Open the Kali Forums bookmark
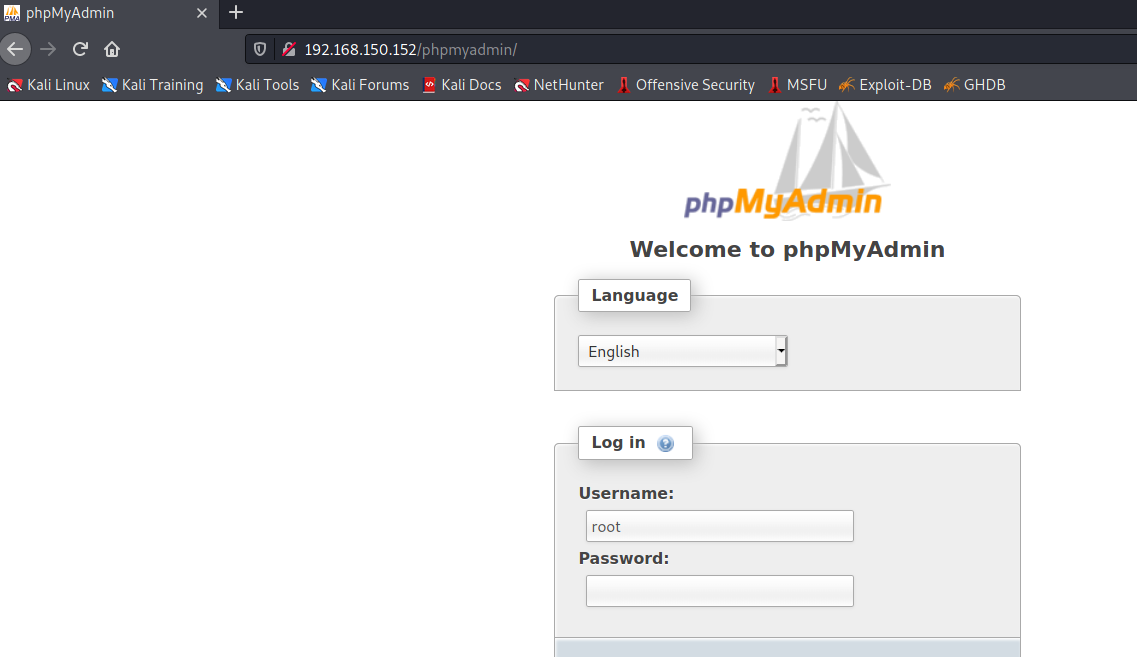Image resolution: width=1137 pixels, height=657 pixels. pyautogui.click(x=360, y=85)
